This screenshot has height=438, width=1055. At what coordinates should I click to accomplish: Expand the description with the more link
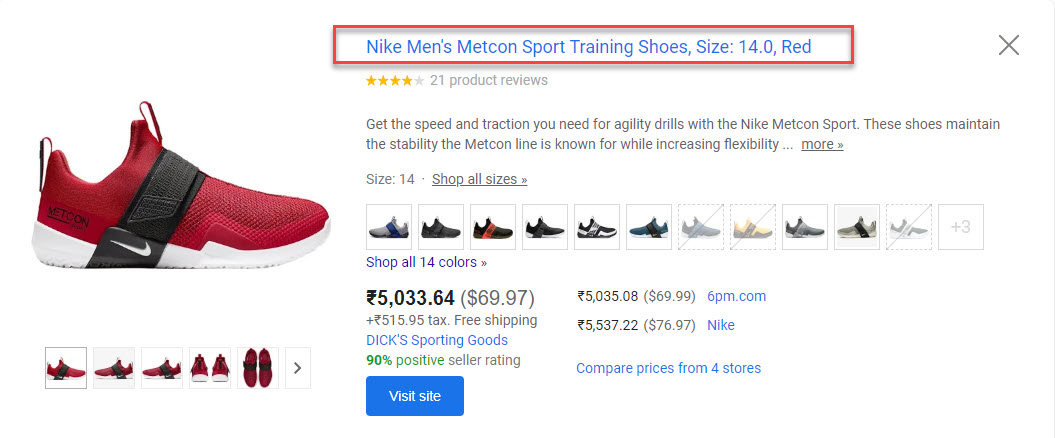coord(822,144)
